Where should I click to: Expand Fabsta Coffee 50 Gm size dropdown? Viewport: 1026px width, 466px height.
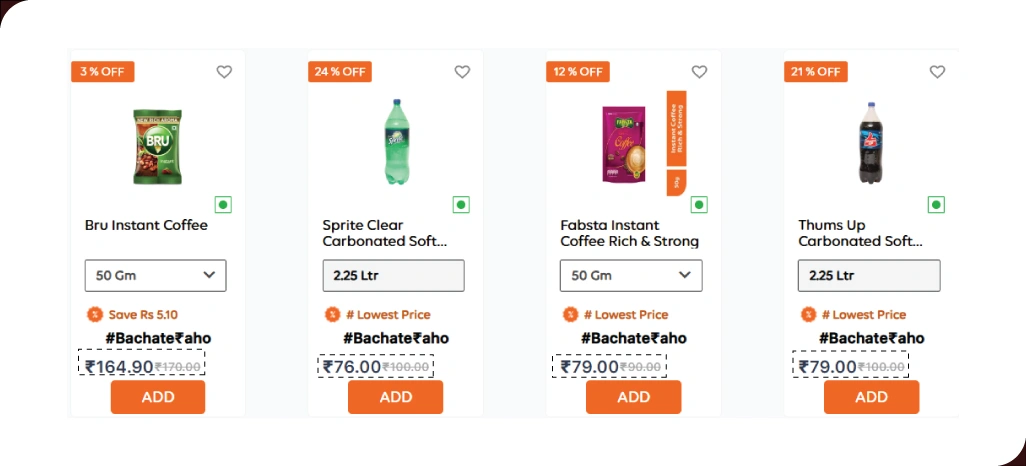coord(631,275)
